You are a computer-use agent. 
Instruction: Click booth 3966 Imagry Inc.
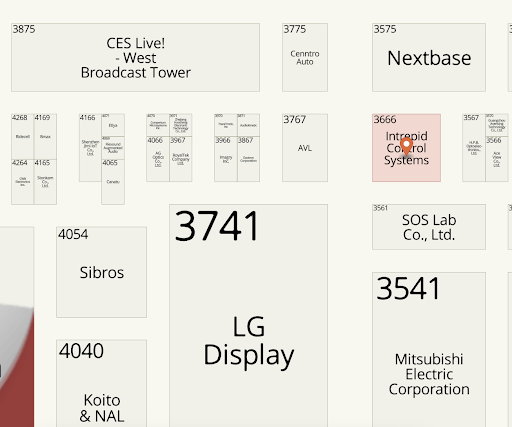(226, 159)
